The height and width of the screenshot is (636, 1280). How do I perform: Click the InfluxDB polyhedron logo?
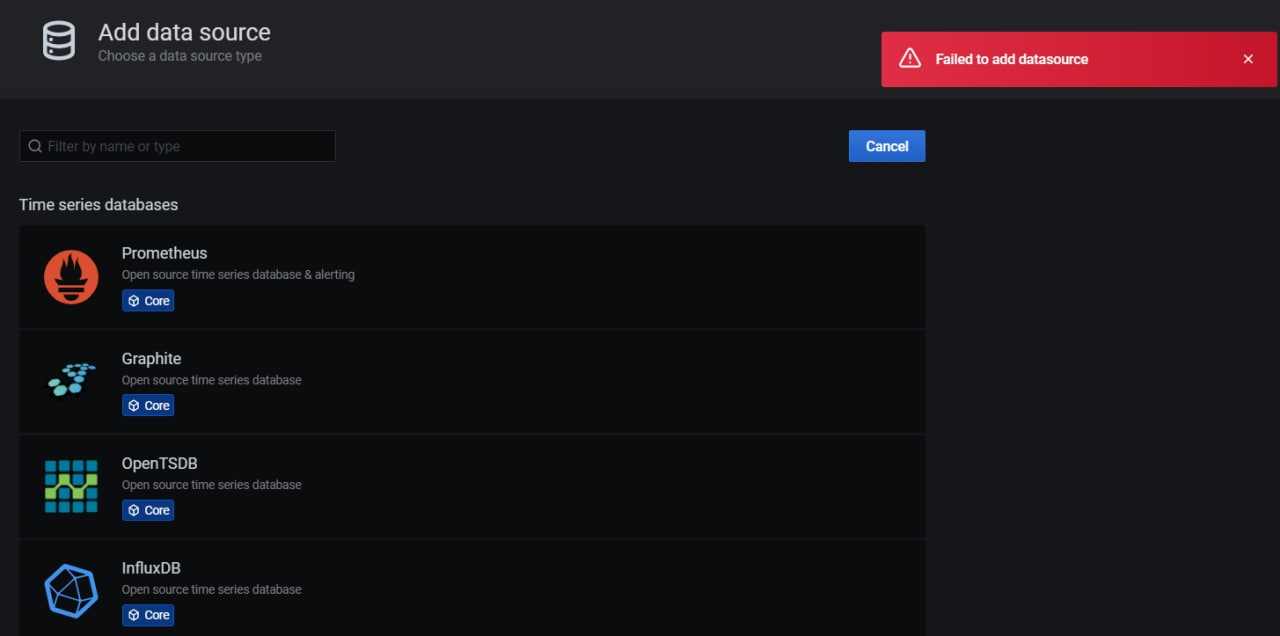click(x=71, y=591)
